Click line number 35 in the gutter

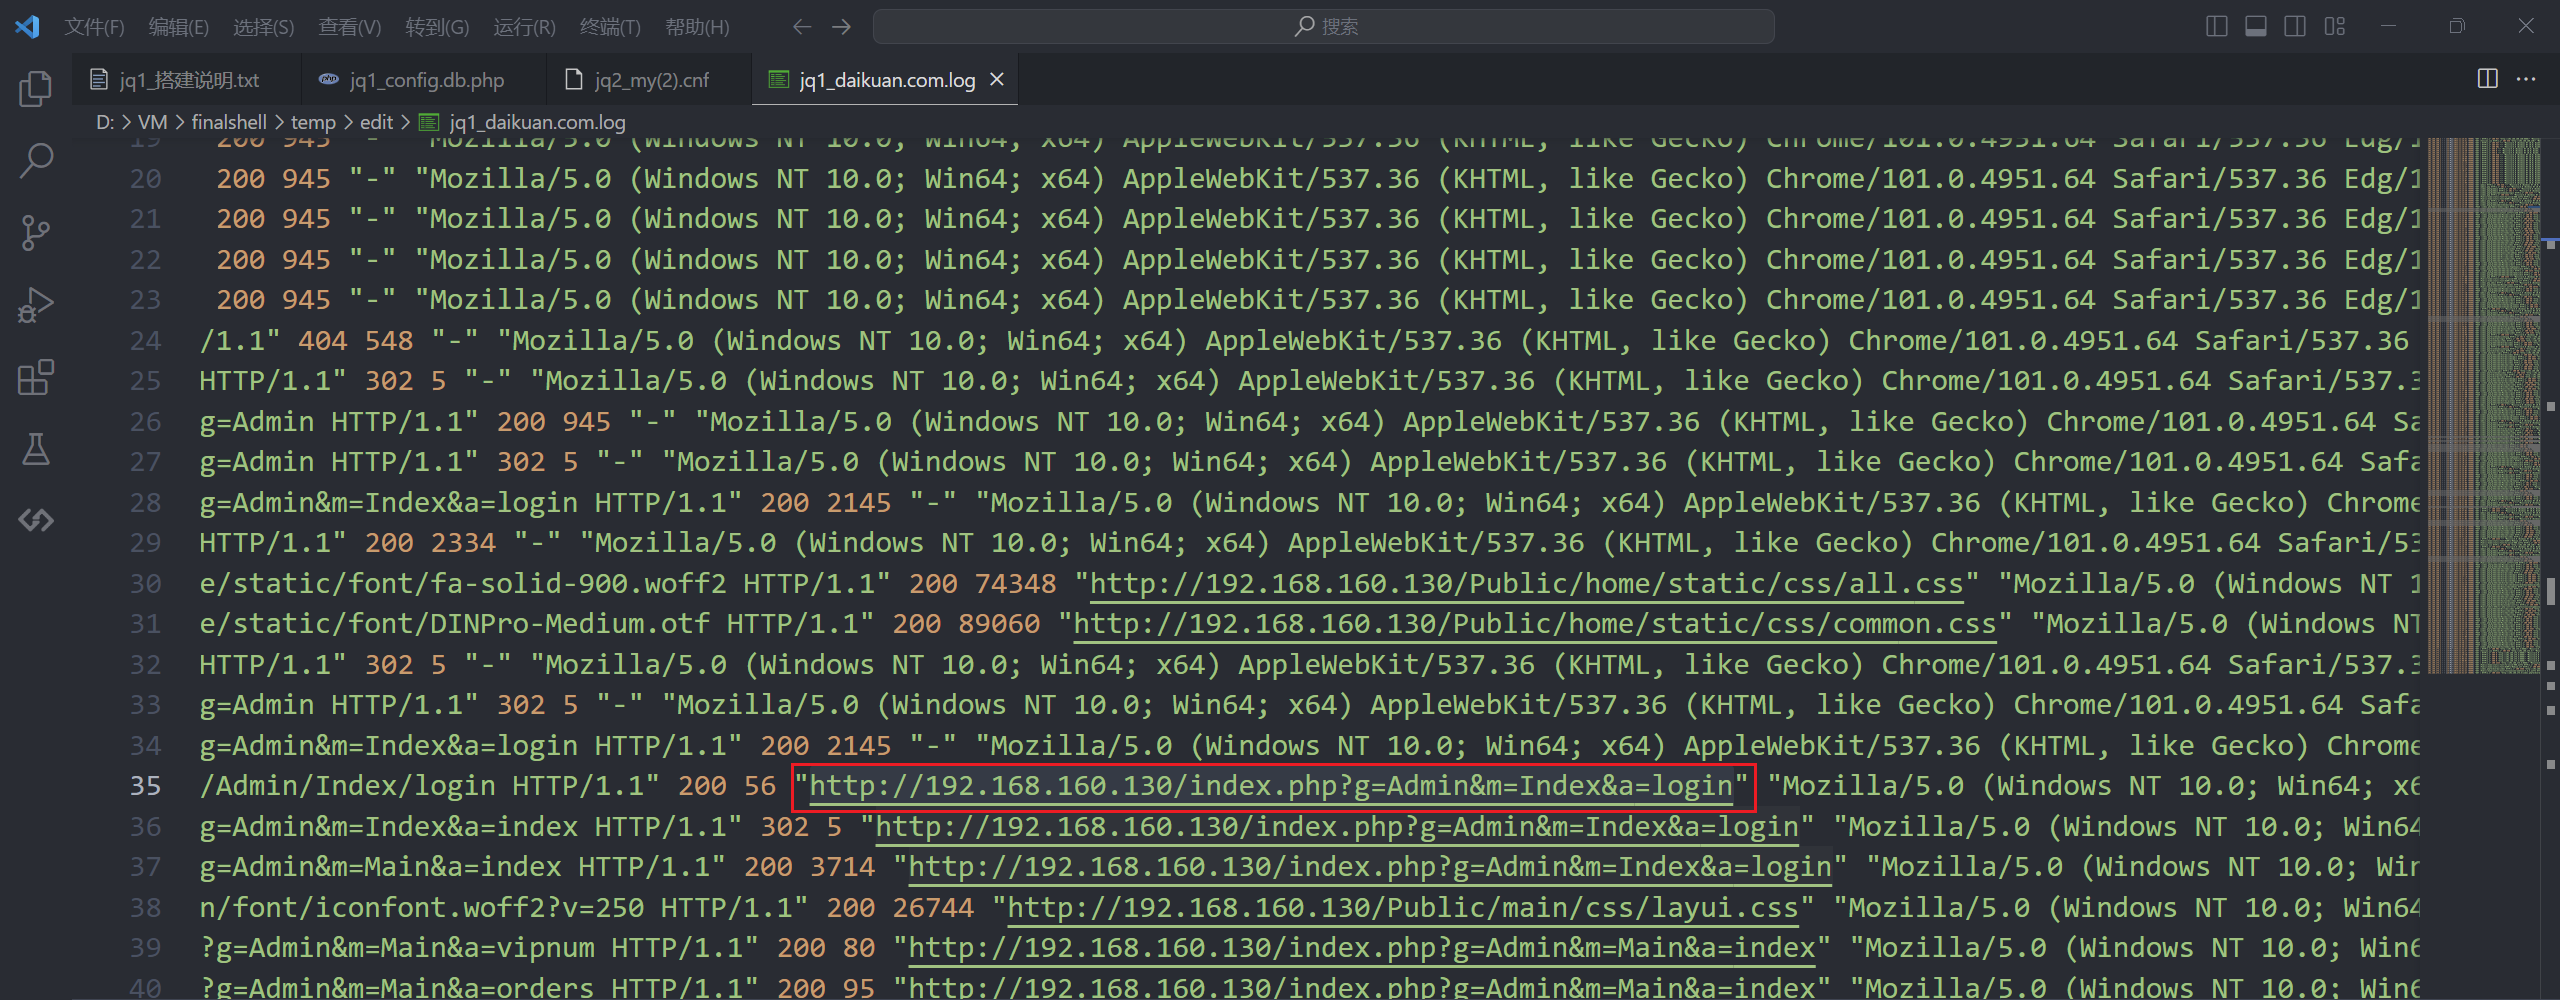pyautogui.click(x=145, y=786)
